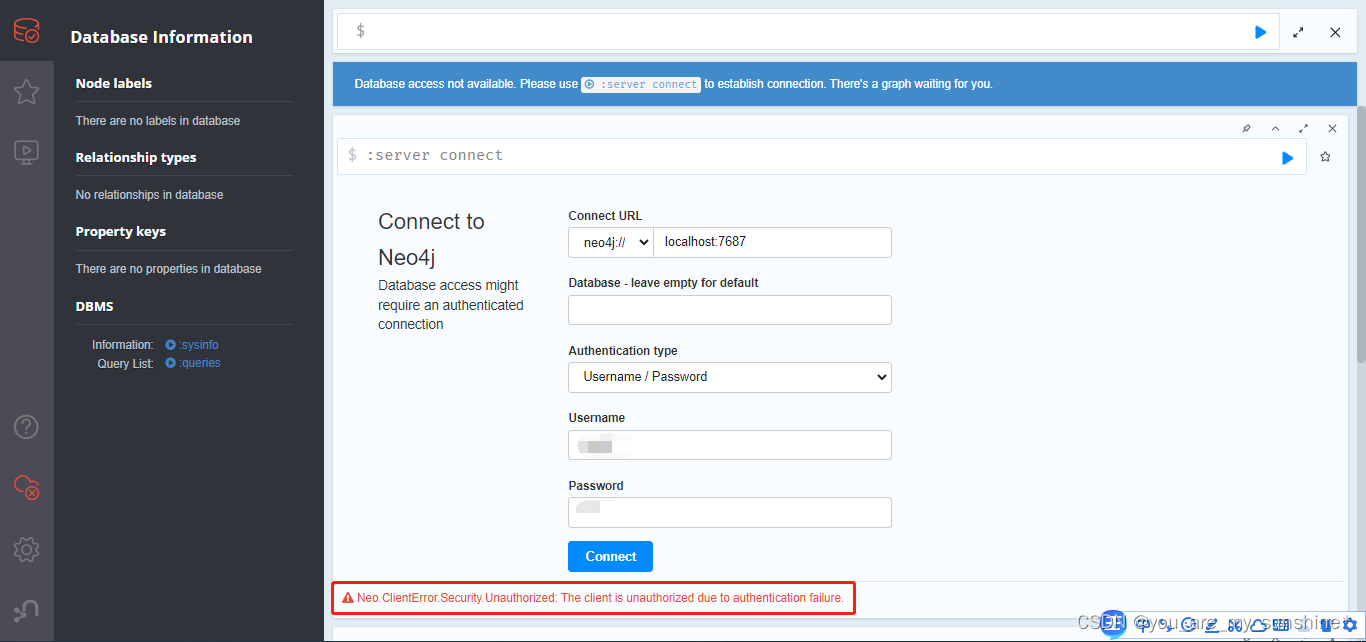Click the :server connect frame command text
Screen dimensions: 1366x642
tap(435, 156)
